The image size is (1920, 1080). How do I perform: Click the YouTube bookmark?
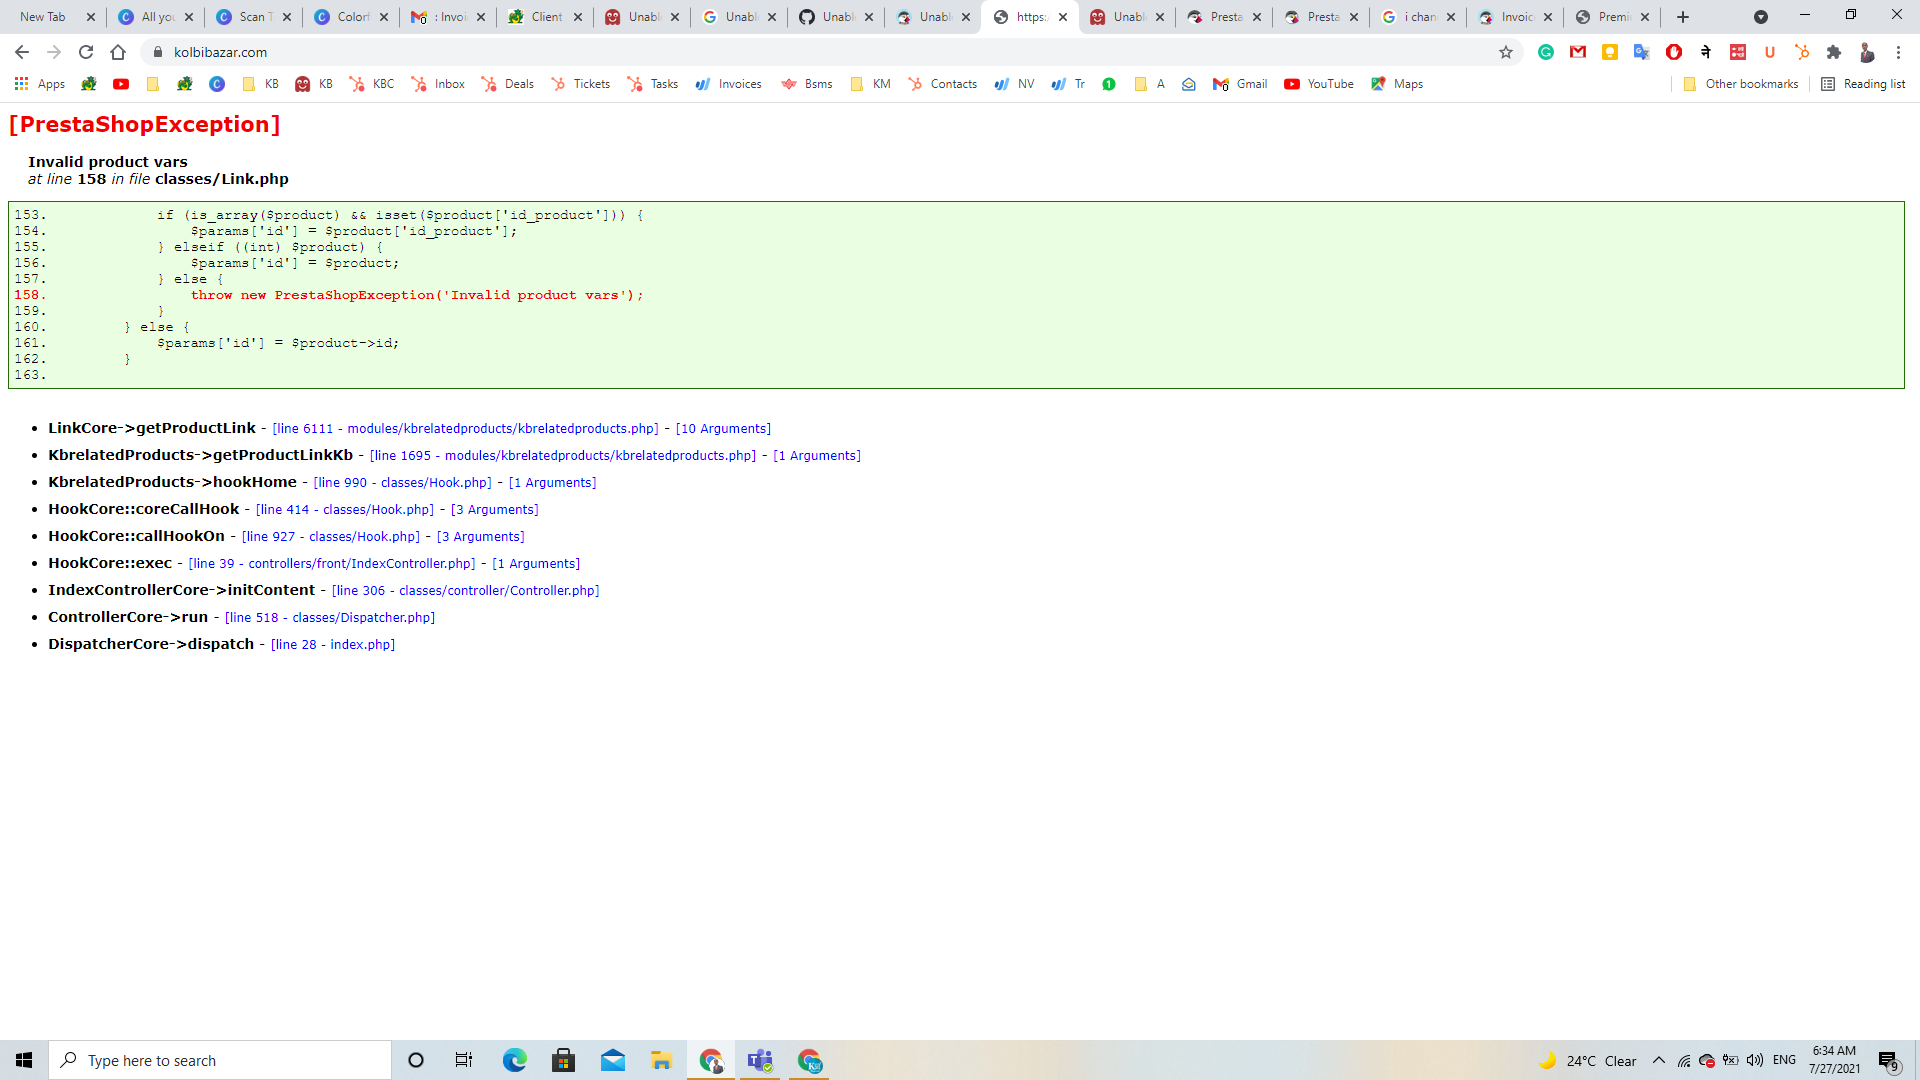pyautogui.click(x=1318, y=84)
